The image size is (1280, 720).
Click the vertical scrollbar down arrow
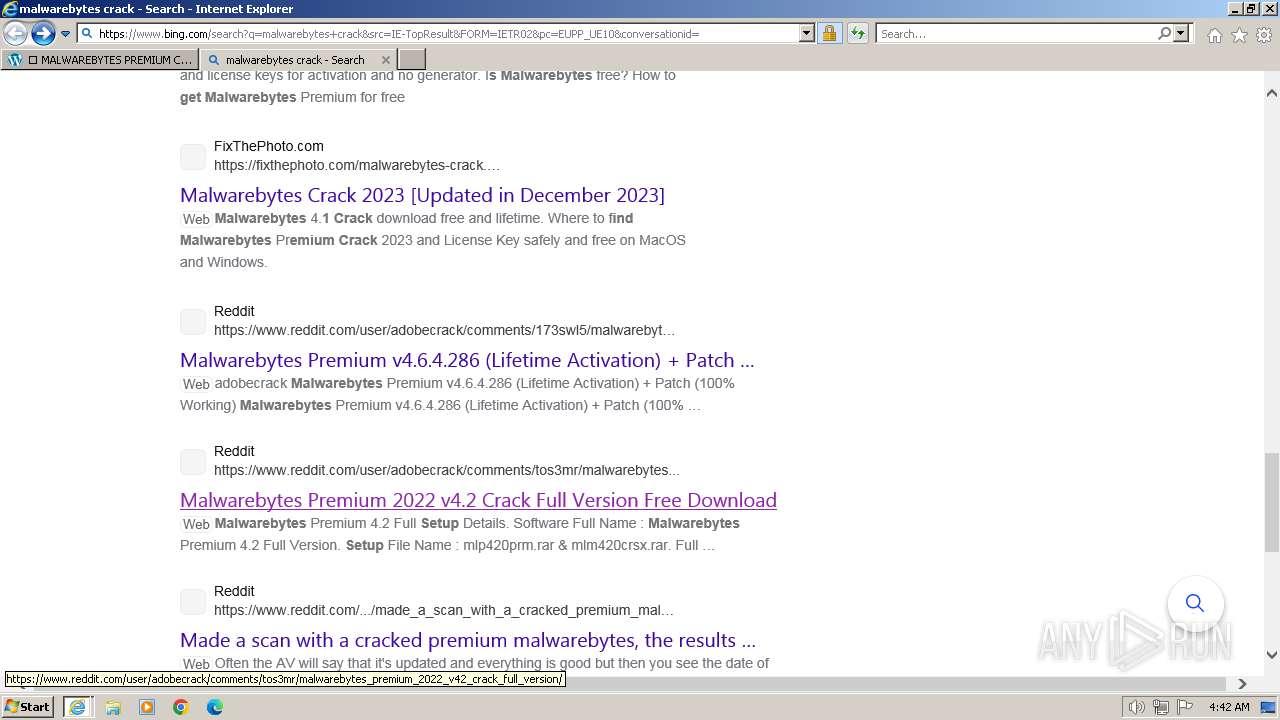point(1272,655)
